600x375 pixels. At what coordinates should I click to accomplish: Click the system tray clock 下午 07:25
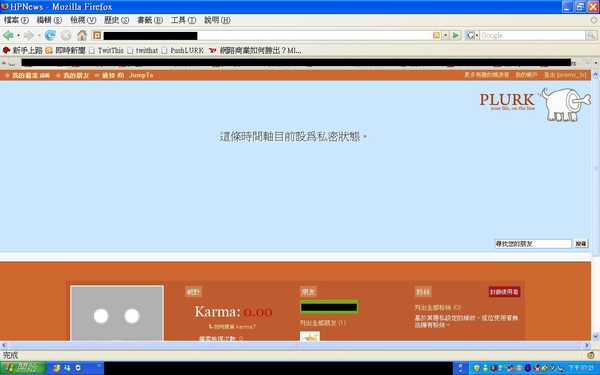(582, 368)
